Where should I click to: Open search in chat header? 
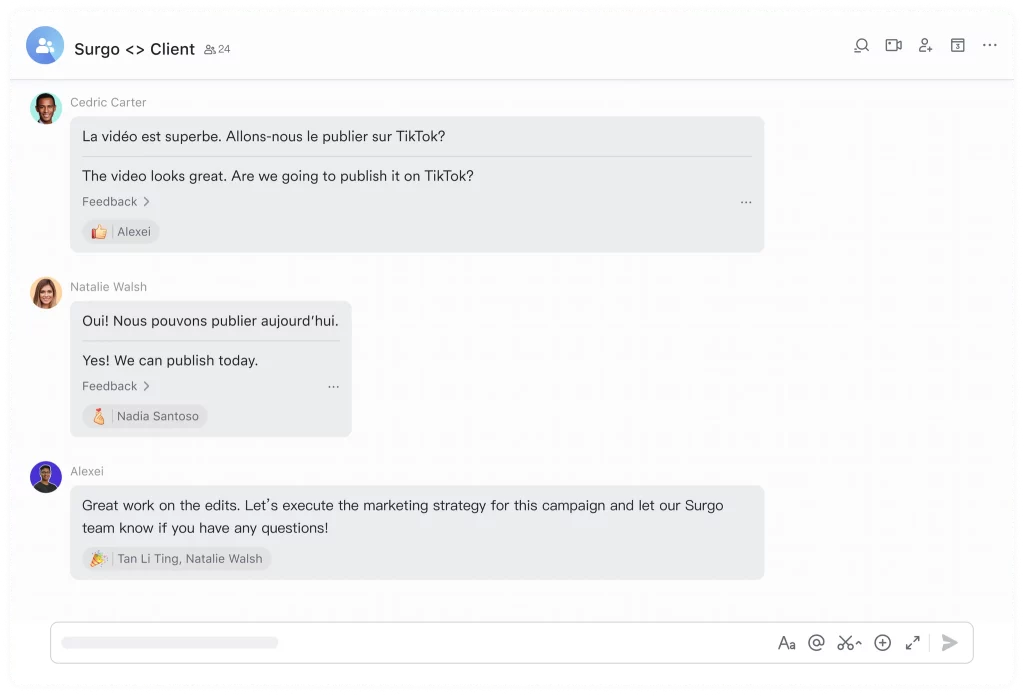[861, 46]
